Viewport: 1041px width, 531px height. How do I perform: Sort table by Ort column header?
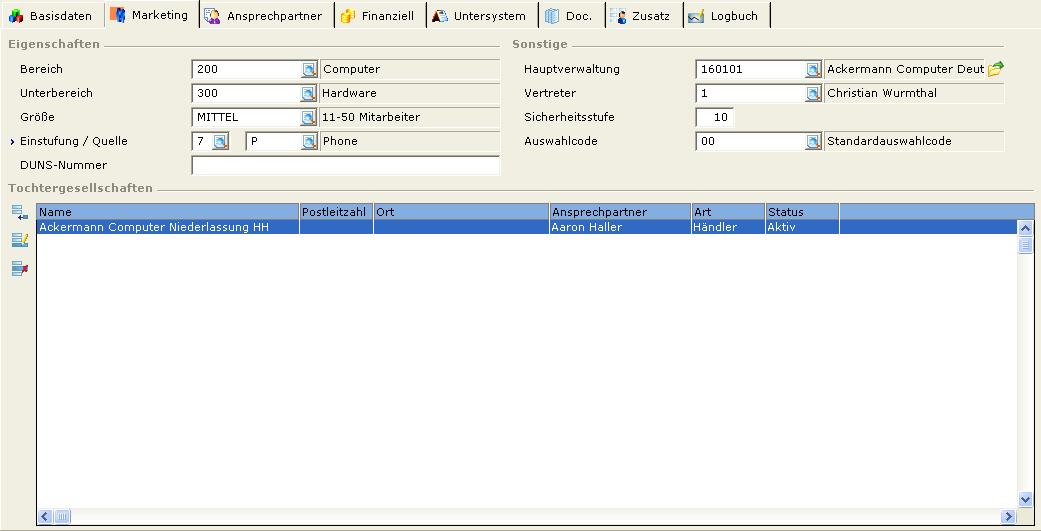click(x=461, y=212)
